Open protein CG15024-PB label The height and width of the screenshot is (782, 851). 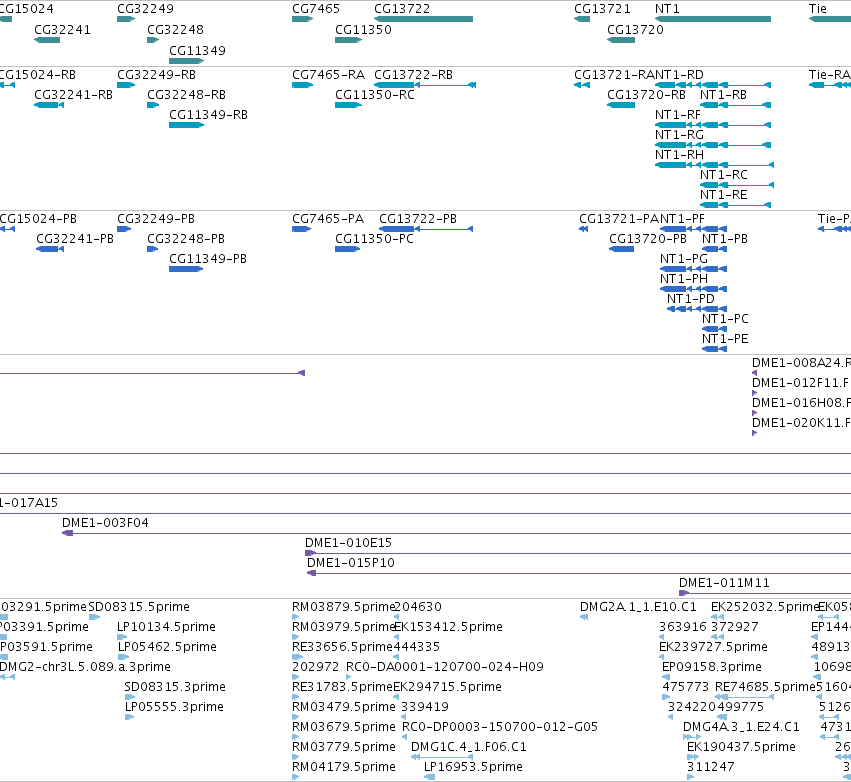tap(37, 219)
